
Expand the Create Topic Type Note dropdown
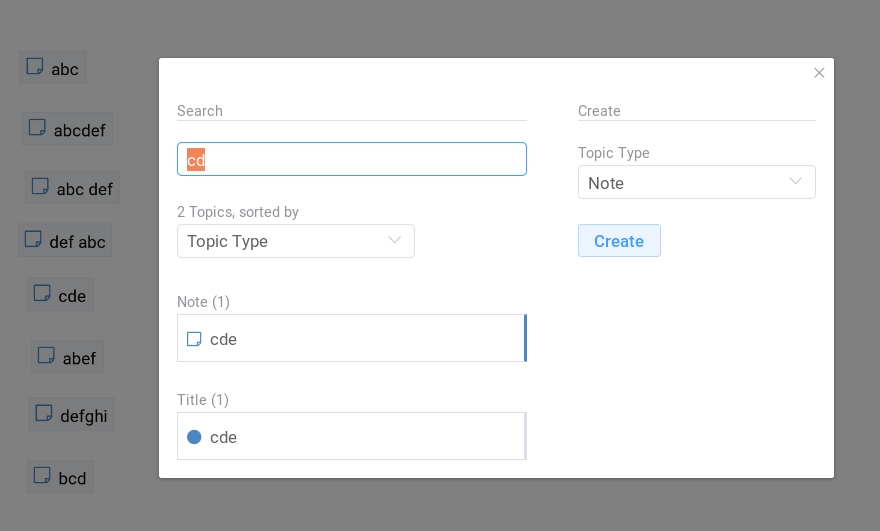pyautogui.click(x=696, y=183)
